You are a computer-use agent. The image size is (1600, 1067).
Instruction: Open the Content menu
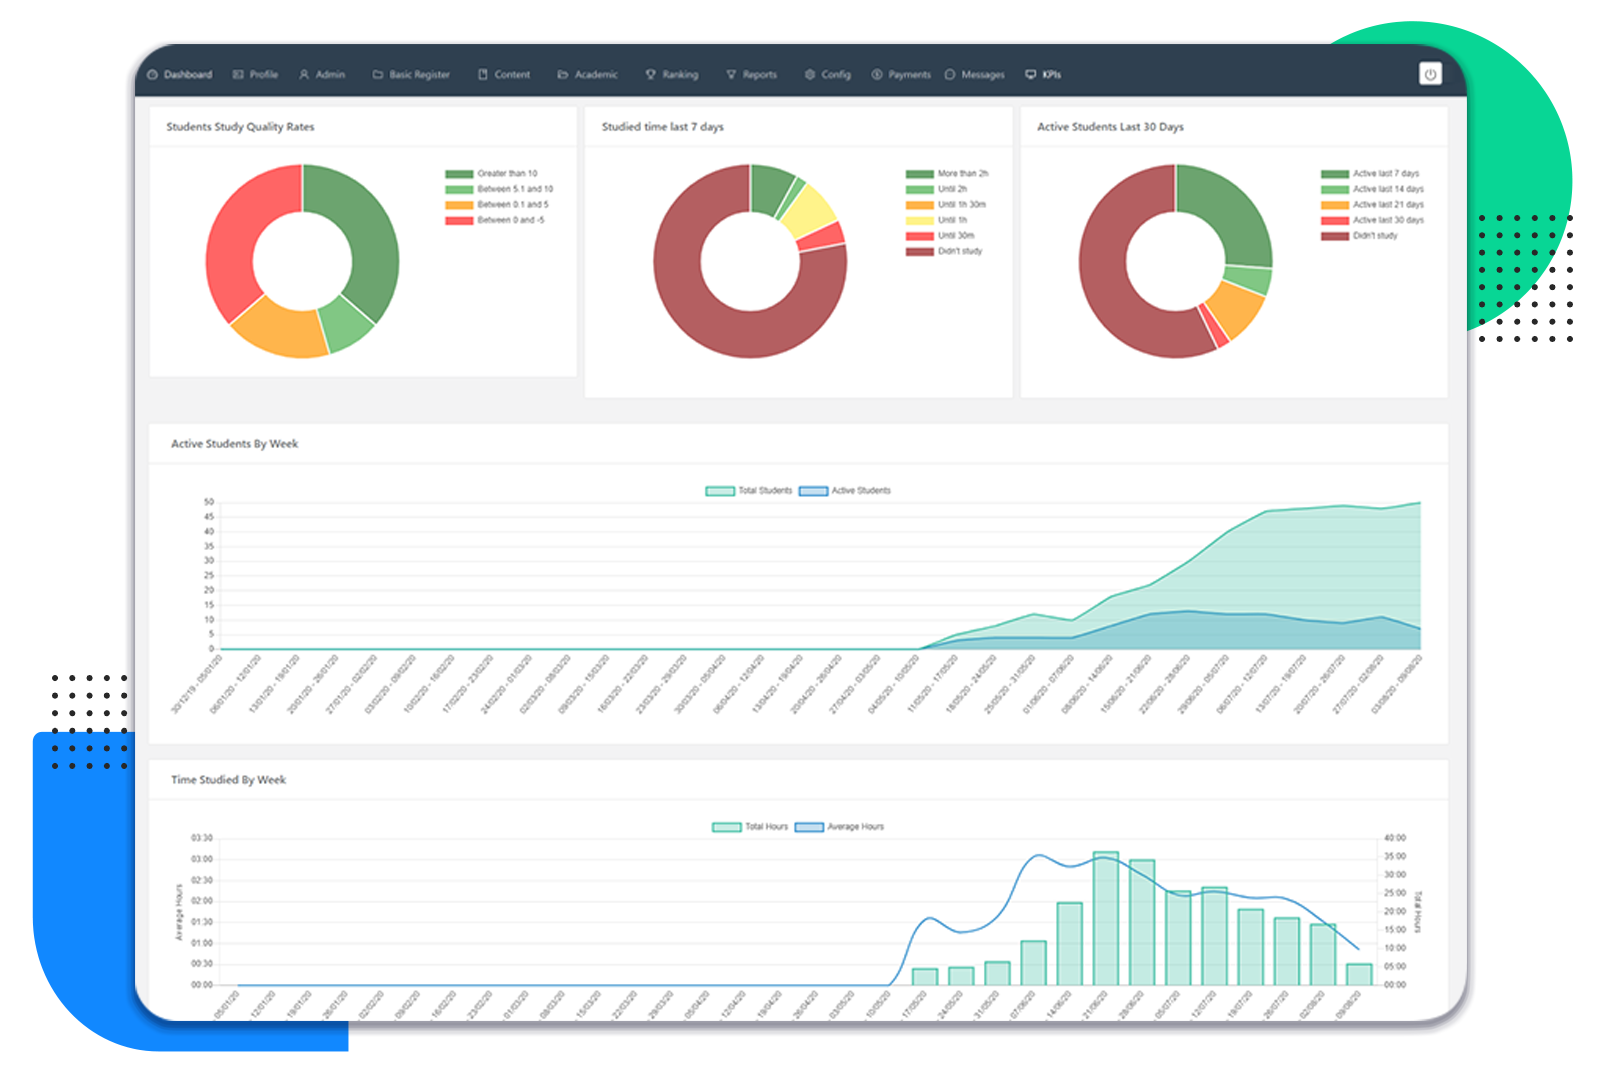click(504, 75)
